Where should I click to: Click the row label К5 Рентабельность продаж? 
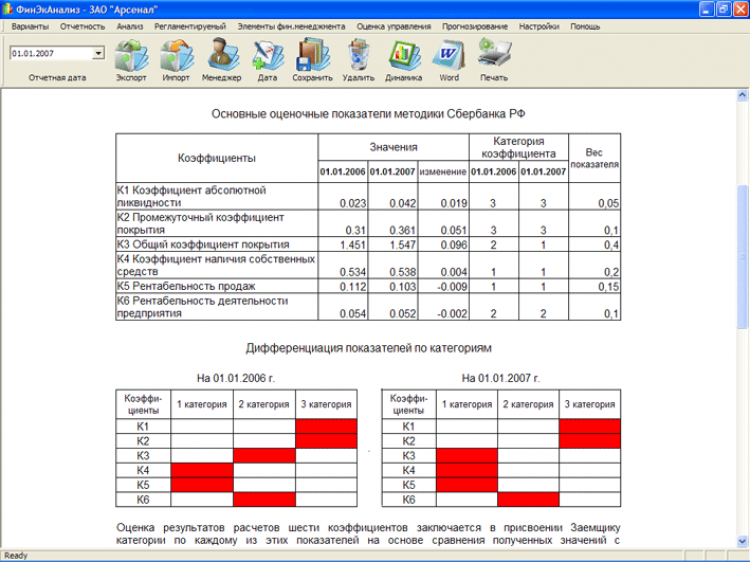[x=186, y=286]
